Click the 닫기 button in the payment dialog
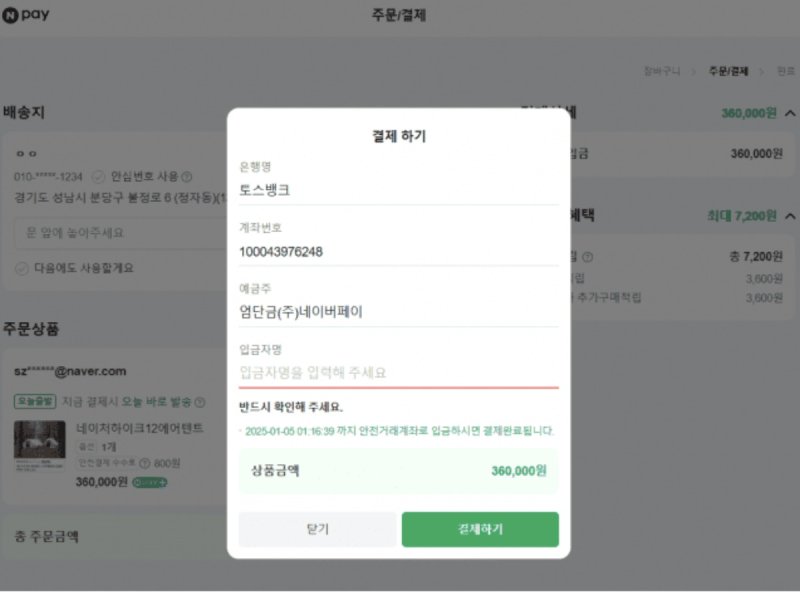The width and height of the screenshot is (800, 592). click(317, 528)
